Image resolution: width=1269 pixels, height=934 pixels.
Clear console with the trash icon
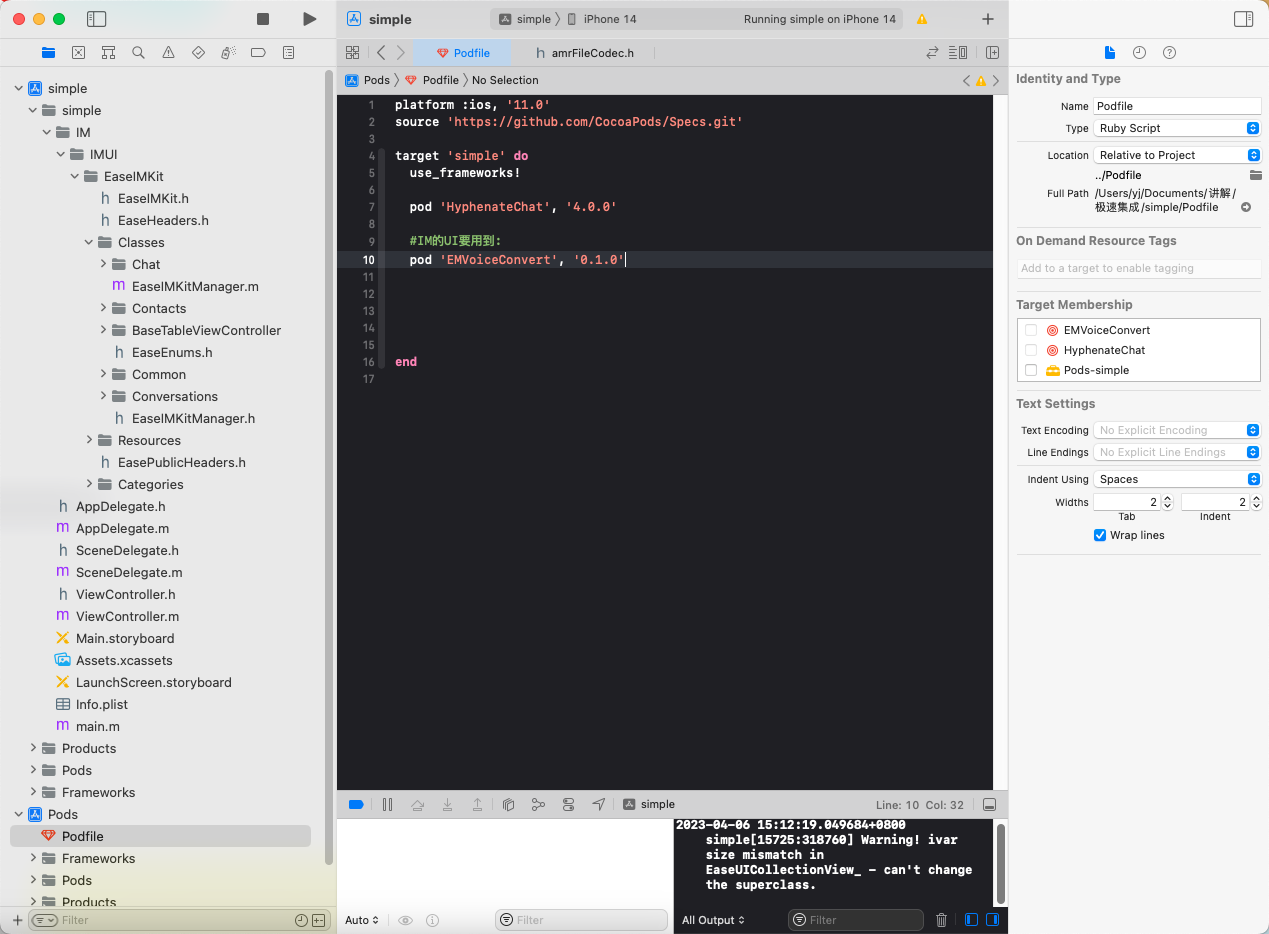941,920
